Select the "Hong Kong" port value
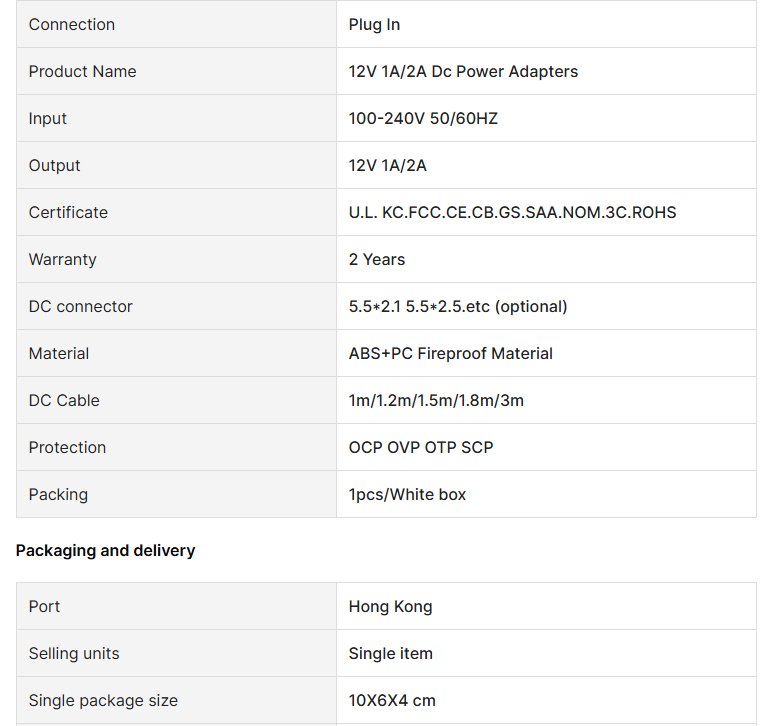The image size is (772, 726). tap(390, 606)
